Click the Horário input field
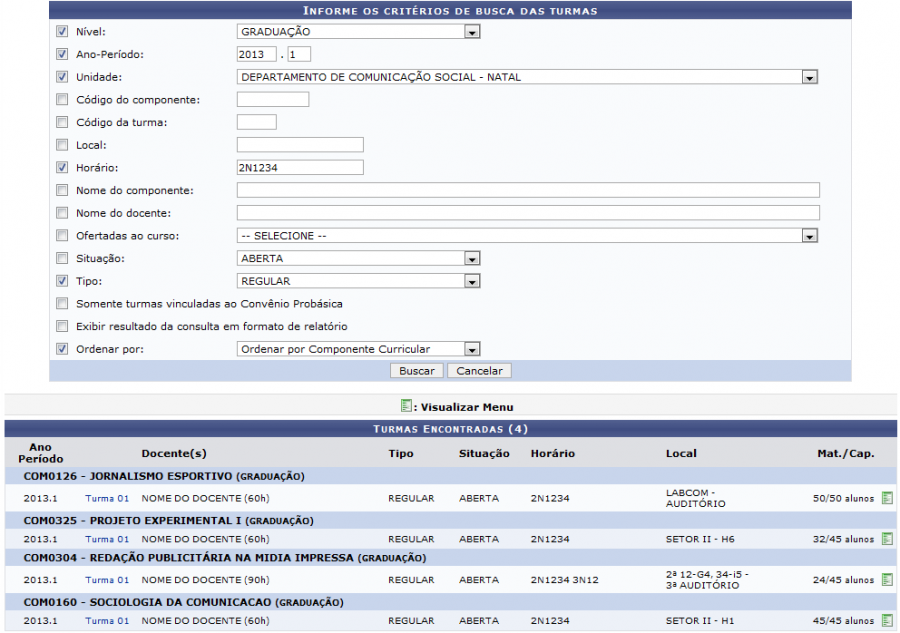 click(299, 168)
